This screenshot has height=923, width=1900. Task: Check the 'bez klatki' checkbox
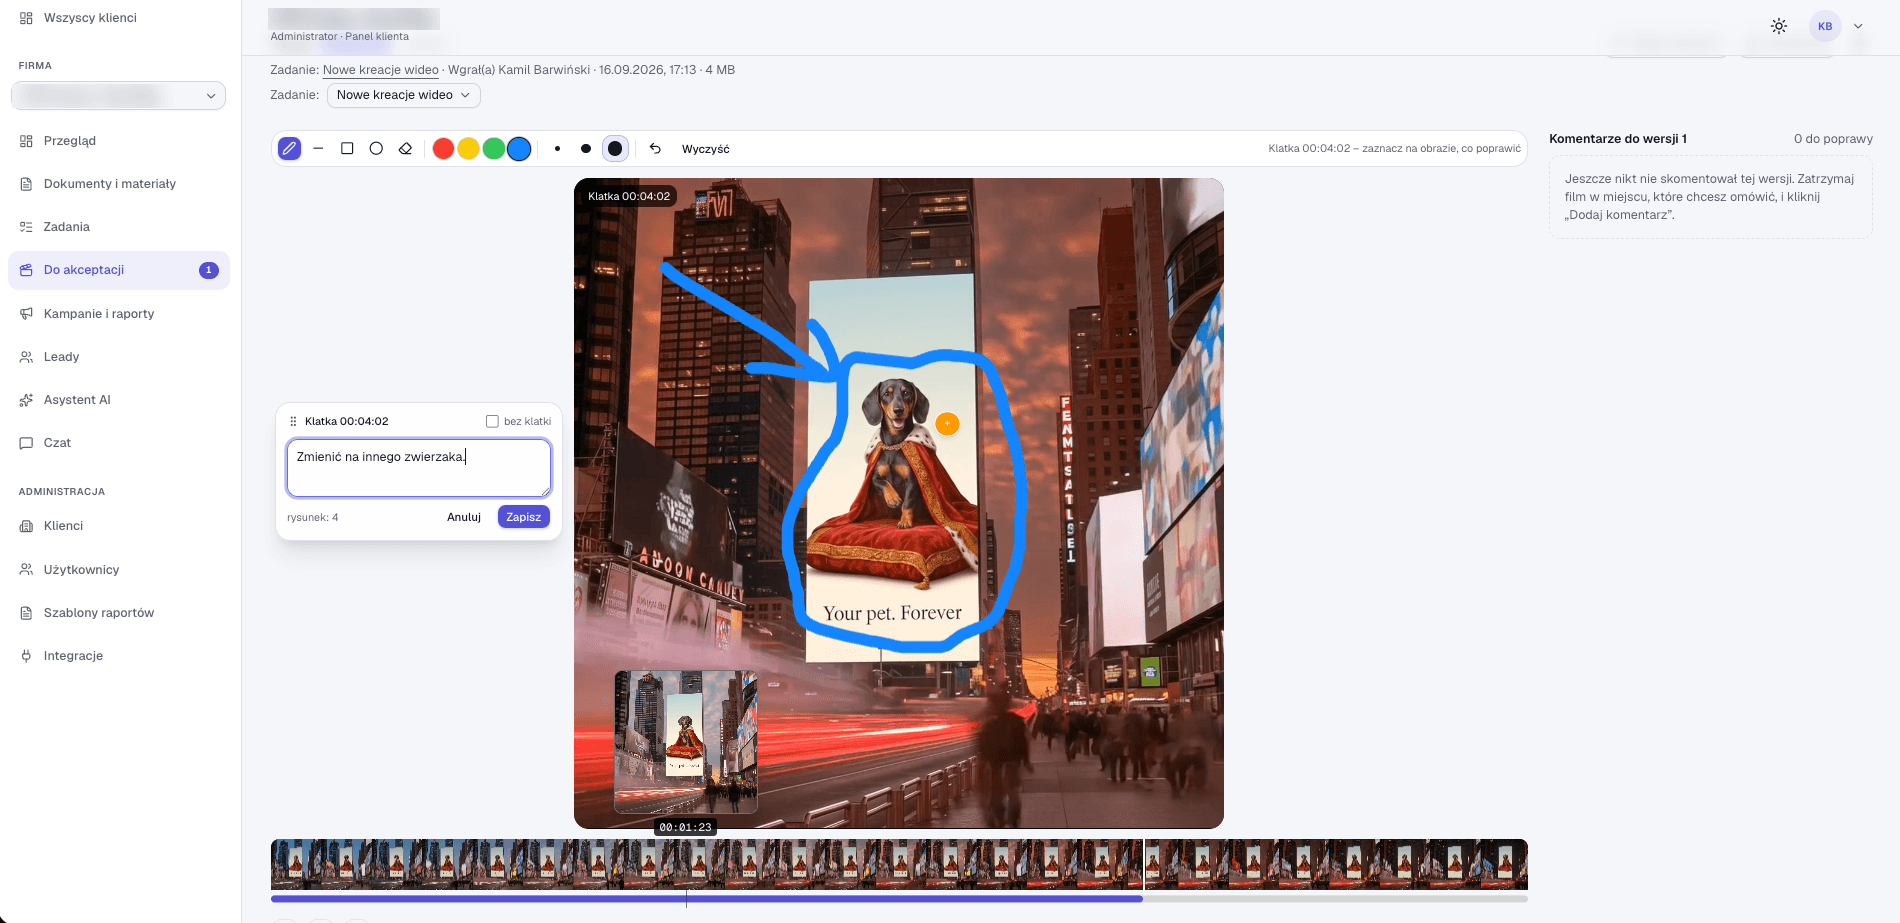[x=492, y=421]
